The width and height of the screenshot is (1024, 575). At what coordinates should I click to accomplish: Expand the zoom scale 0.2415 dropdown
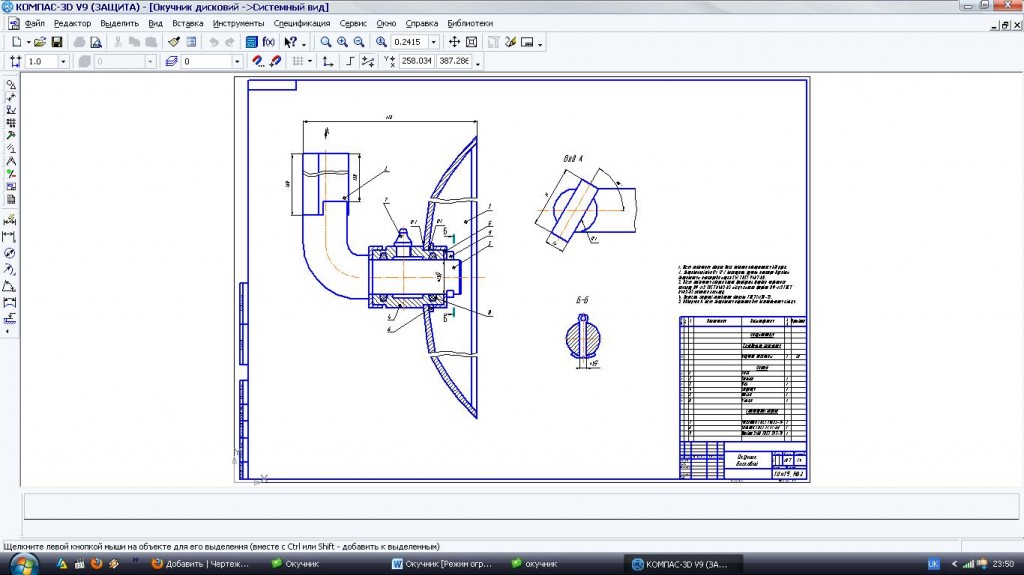(x=433, y=42)
